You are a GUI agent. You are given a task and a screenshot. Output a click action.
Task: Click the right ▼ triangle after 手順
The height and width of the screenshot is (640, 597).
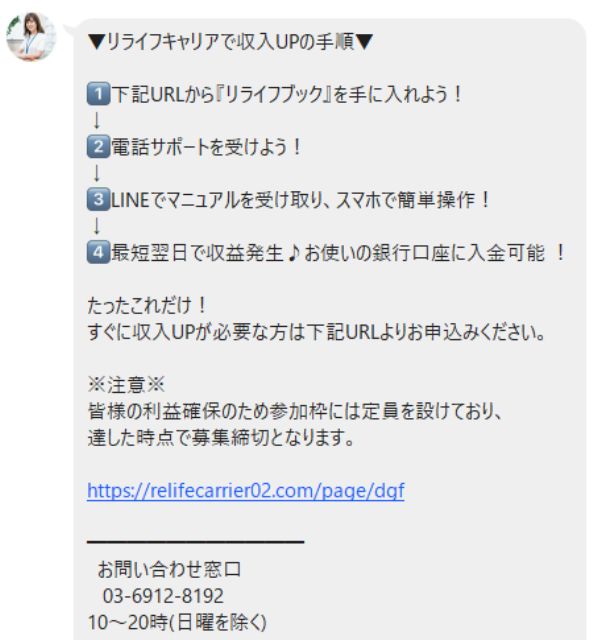[364, 42]
